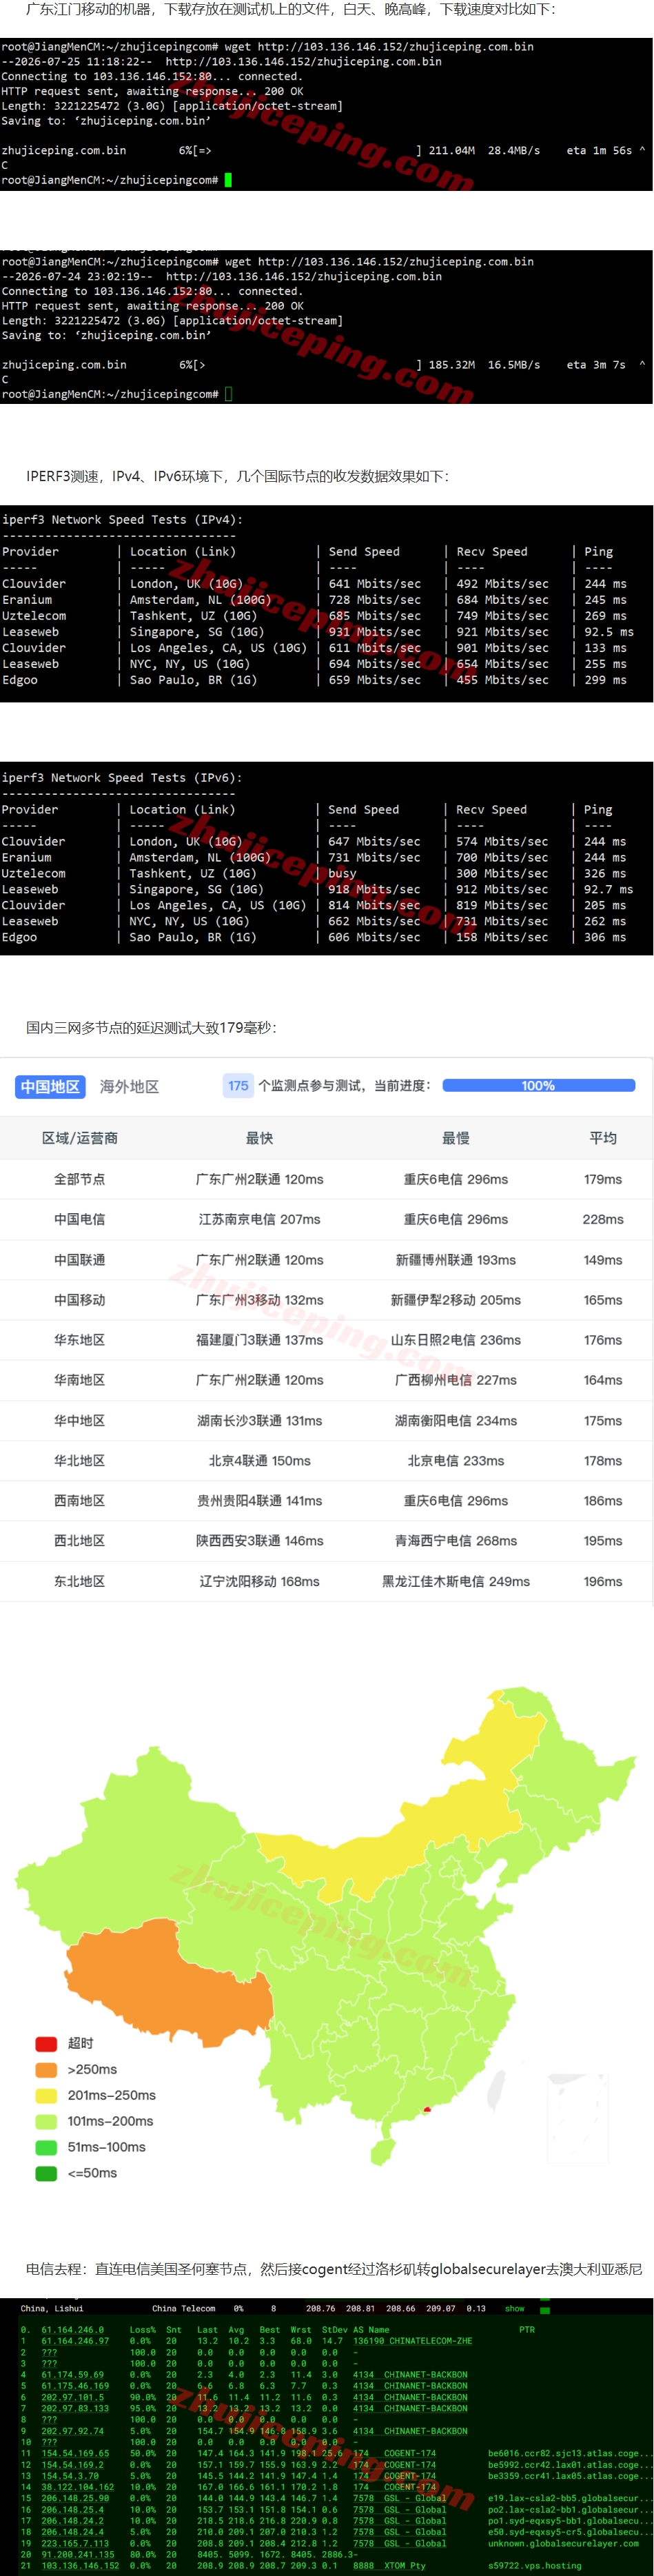This screenshot has width=654, height=2576.
Task: Select the 中国联通 row label
Action: (x=80, y=1260)
